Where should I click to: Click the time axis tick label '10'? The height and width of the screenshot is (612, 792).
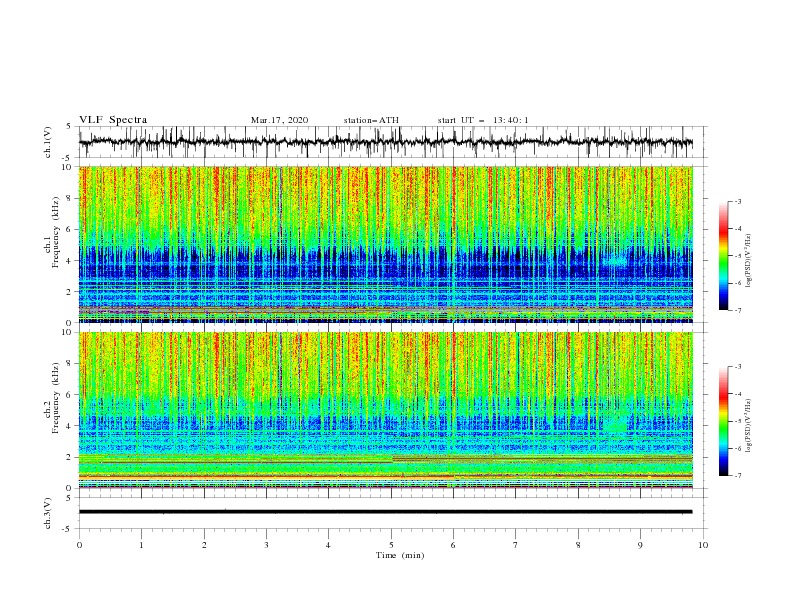(703, 545)
